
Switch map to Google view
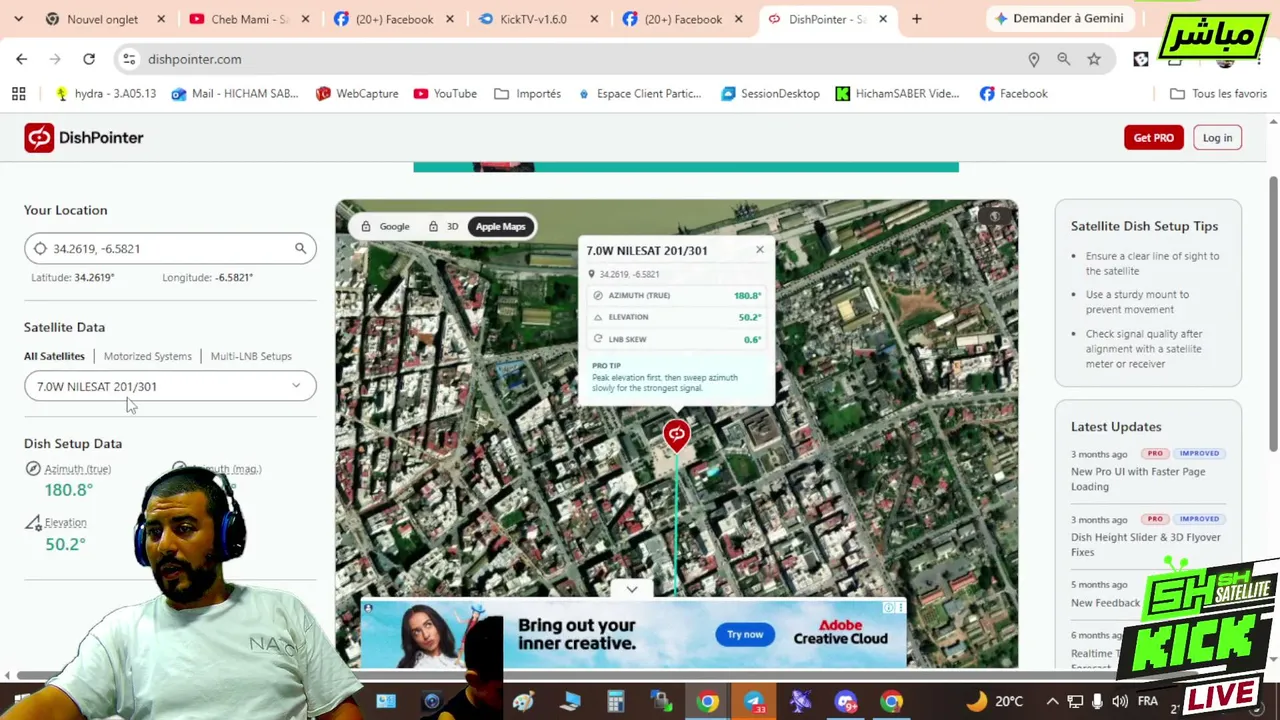(x=385, y=226)
